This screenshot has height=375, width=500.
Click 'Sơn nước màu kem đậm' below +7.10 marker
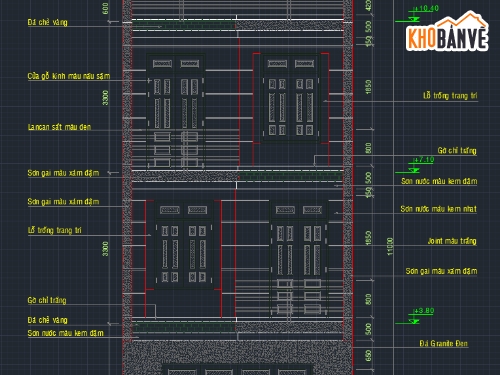point(439,181)
